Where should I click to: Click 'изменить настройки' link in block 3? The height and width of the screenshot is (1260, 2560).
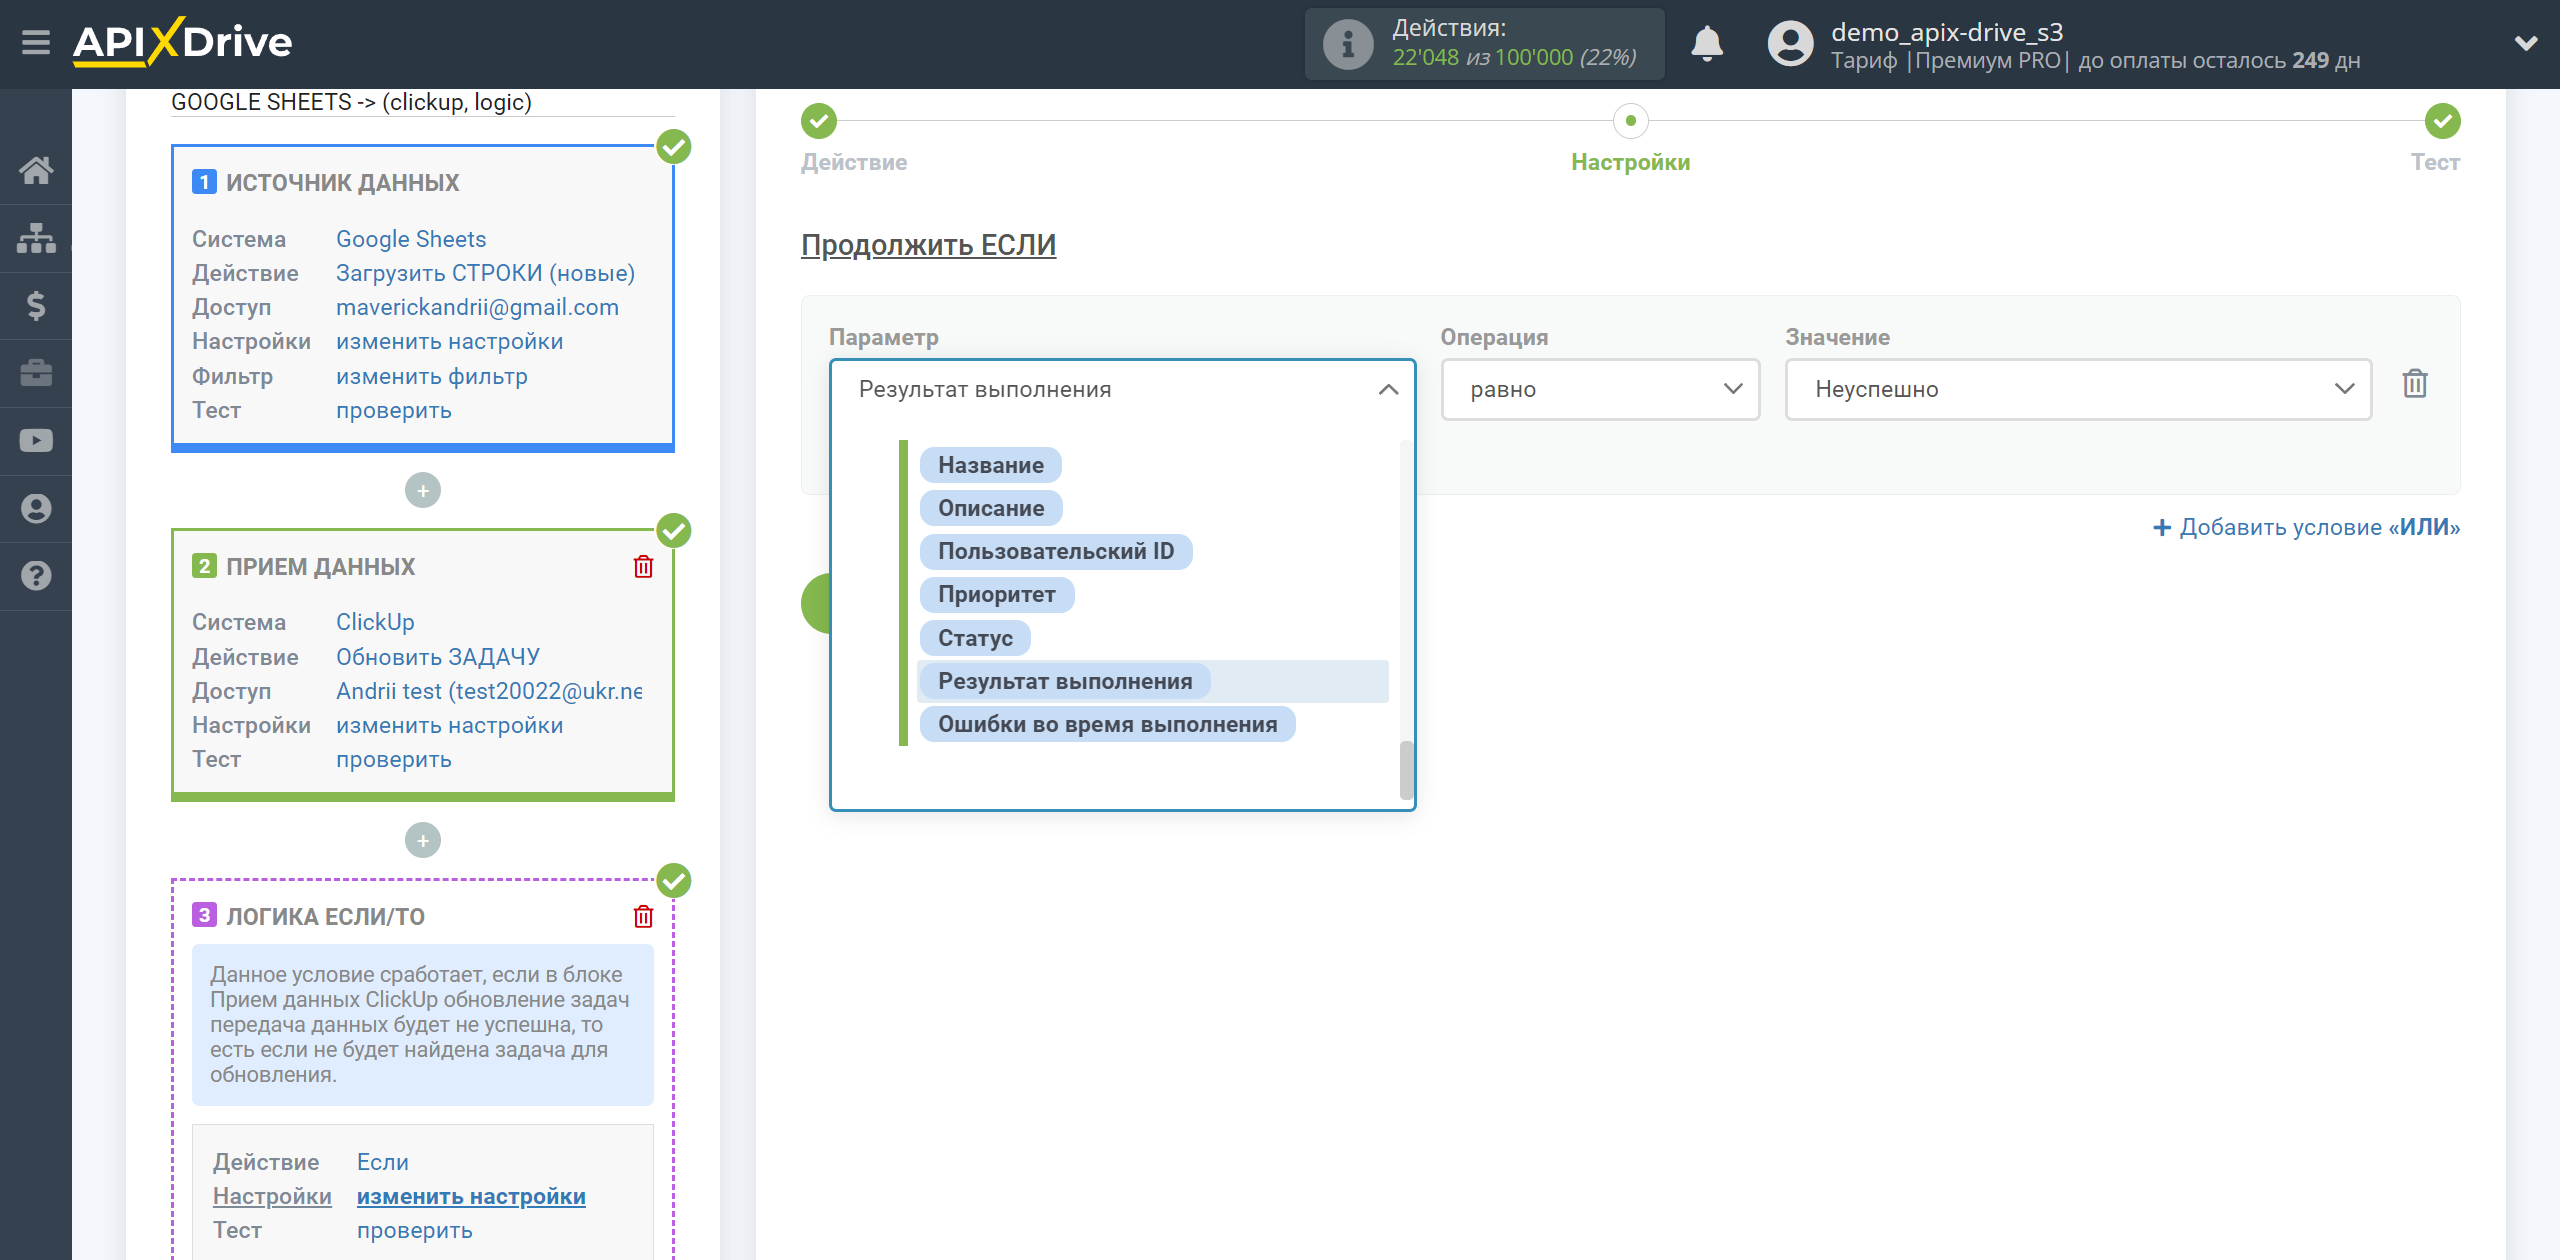click(x=470, y=1196)
